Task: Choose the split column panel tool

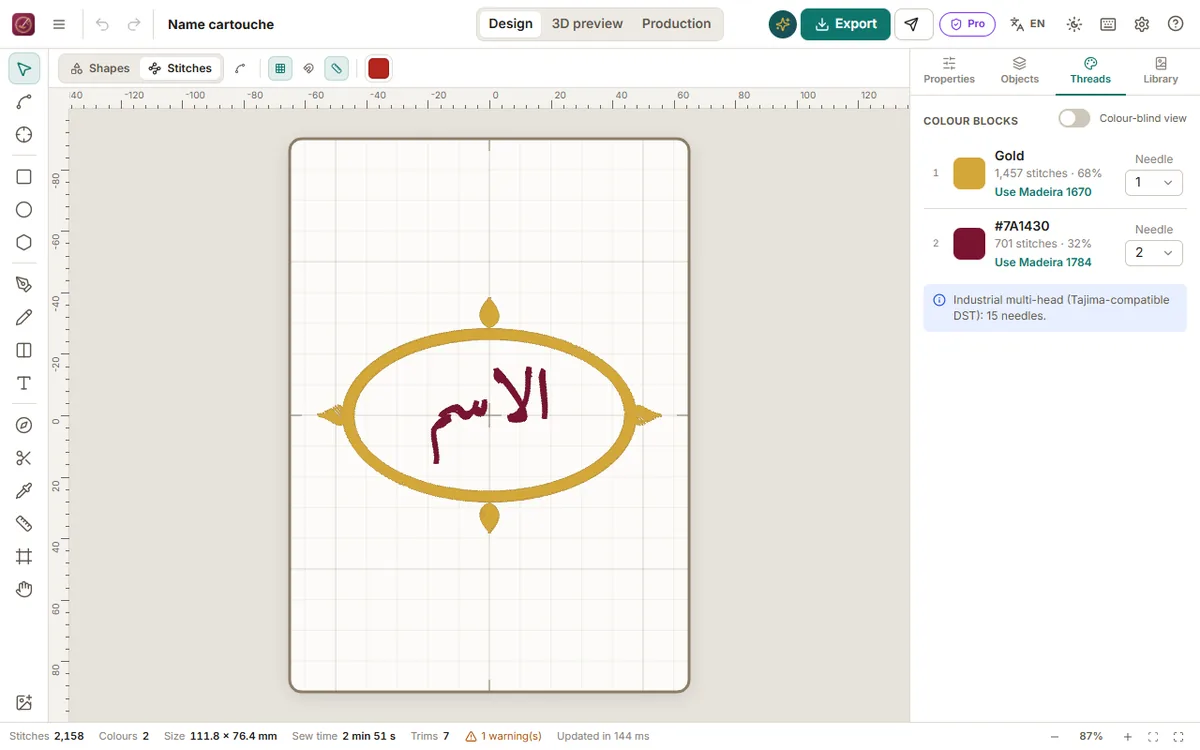Action: click(24, 351)
